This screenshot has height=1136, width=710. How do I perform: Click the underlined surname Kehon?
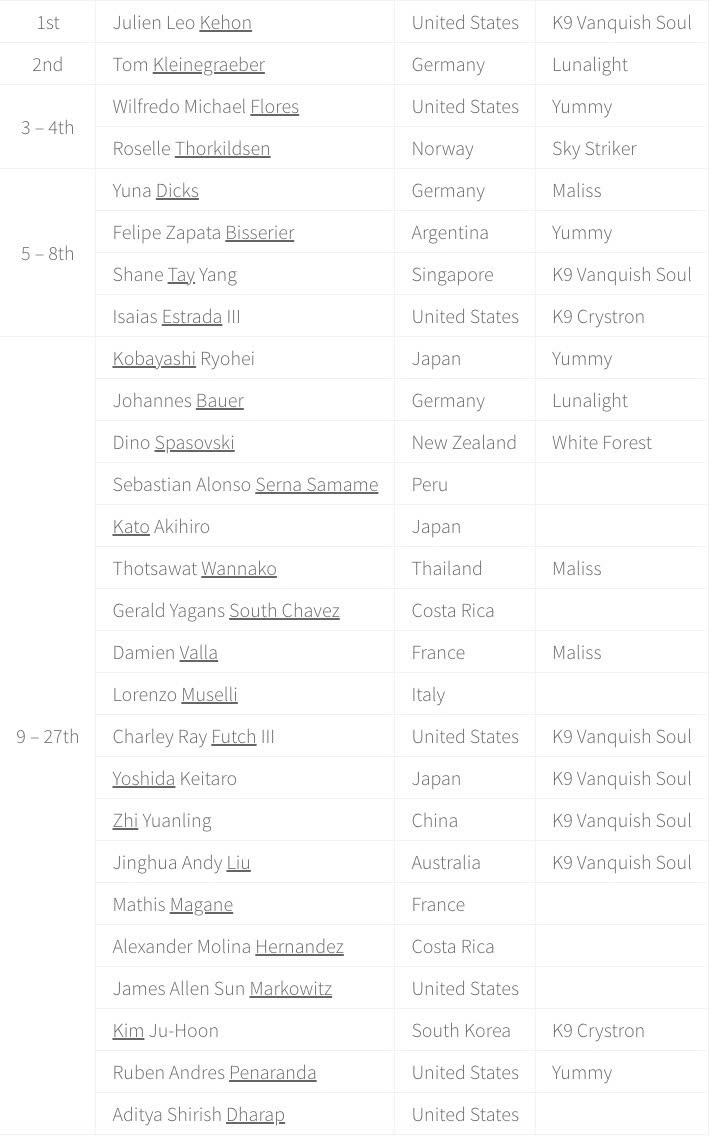225,22
